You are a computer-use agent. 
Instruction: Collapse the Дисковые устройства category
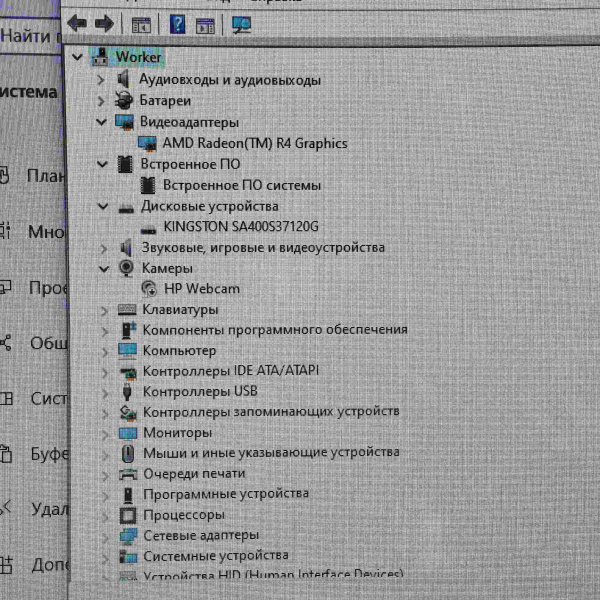101,205
